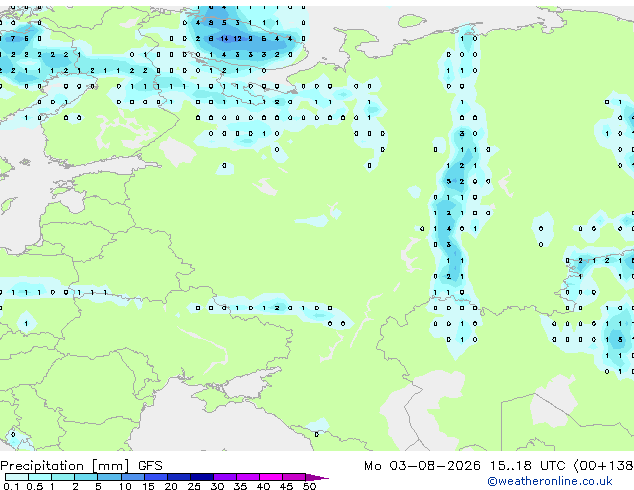The width and height of the screenshot is (634, 490).
Task: Click the 2–5 mm legend color swatch
Action: pos(86,477)
